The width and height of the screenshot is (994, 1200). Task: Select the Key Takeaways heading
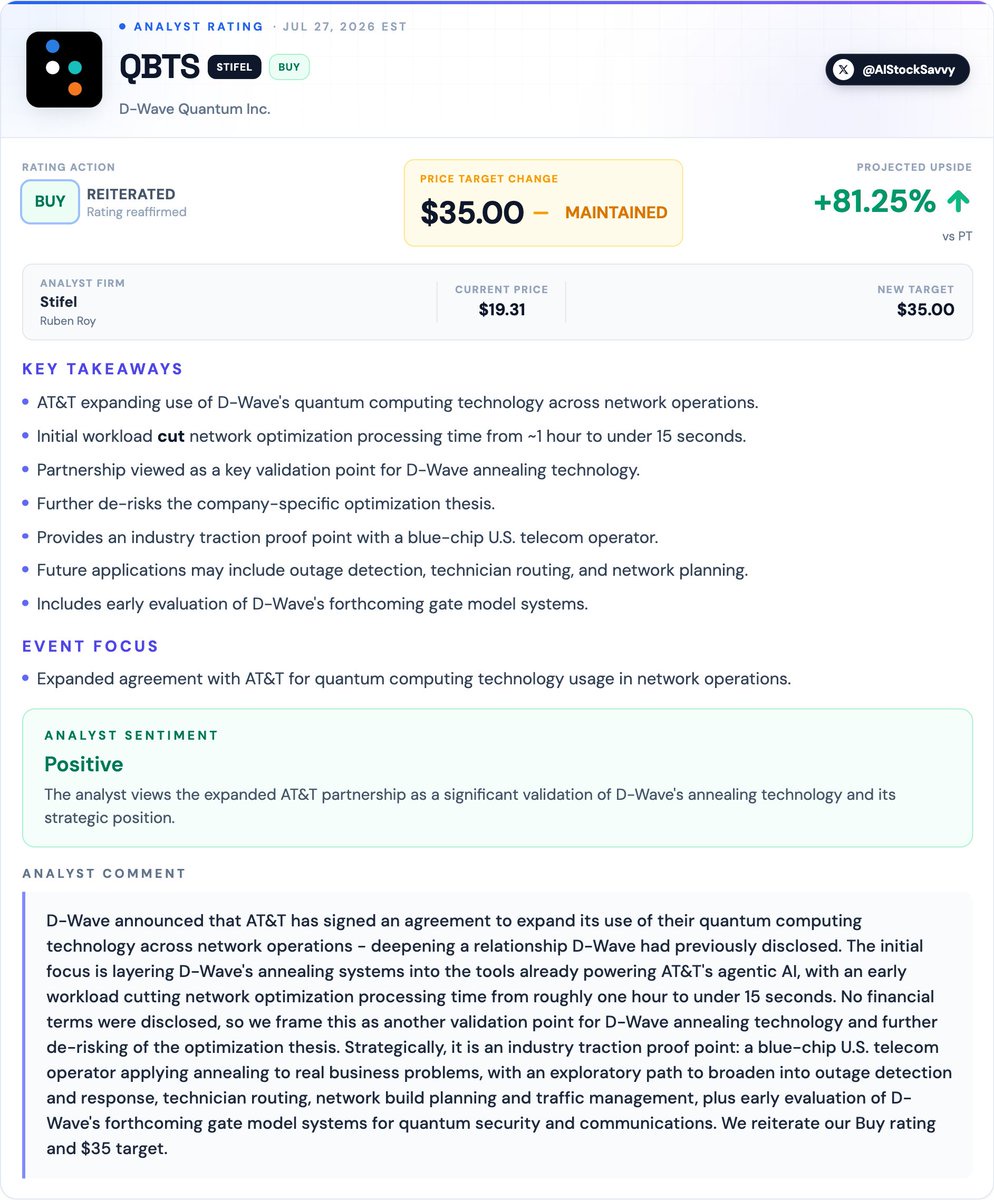[103, 369]
